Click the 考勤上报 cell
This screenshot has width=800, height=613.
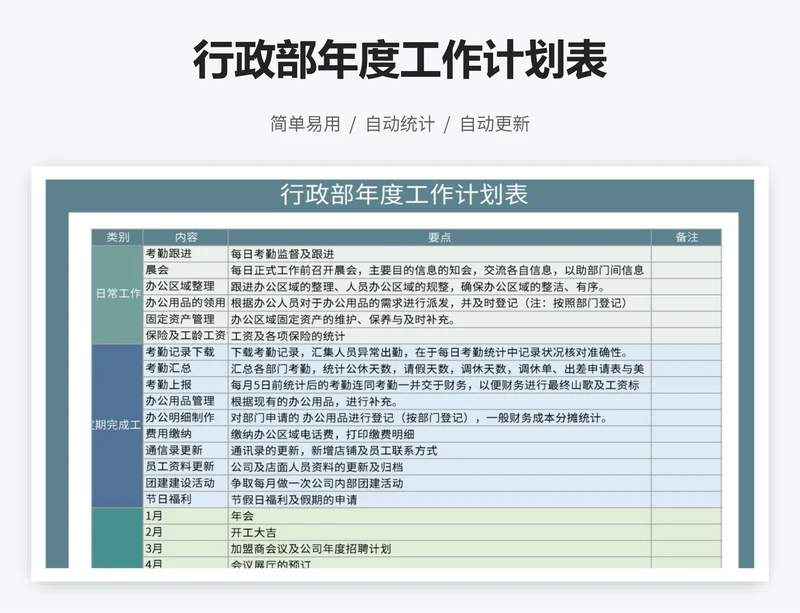pyautogui.click(x=186, y=385)
